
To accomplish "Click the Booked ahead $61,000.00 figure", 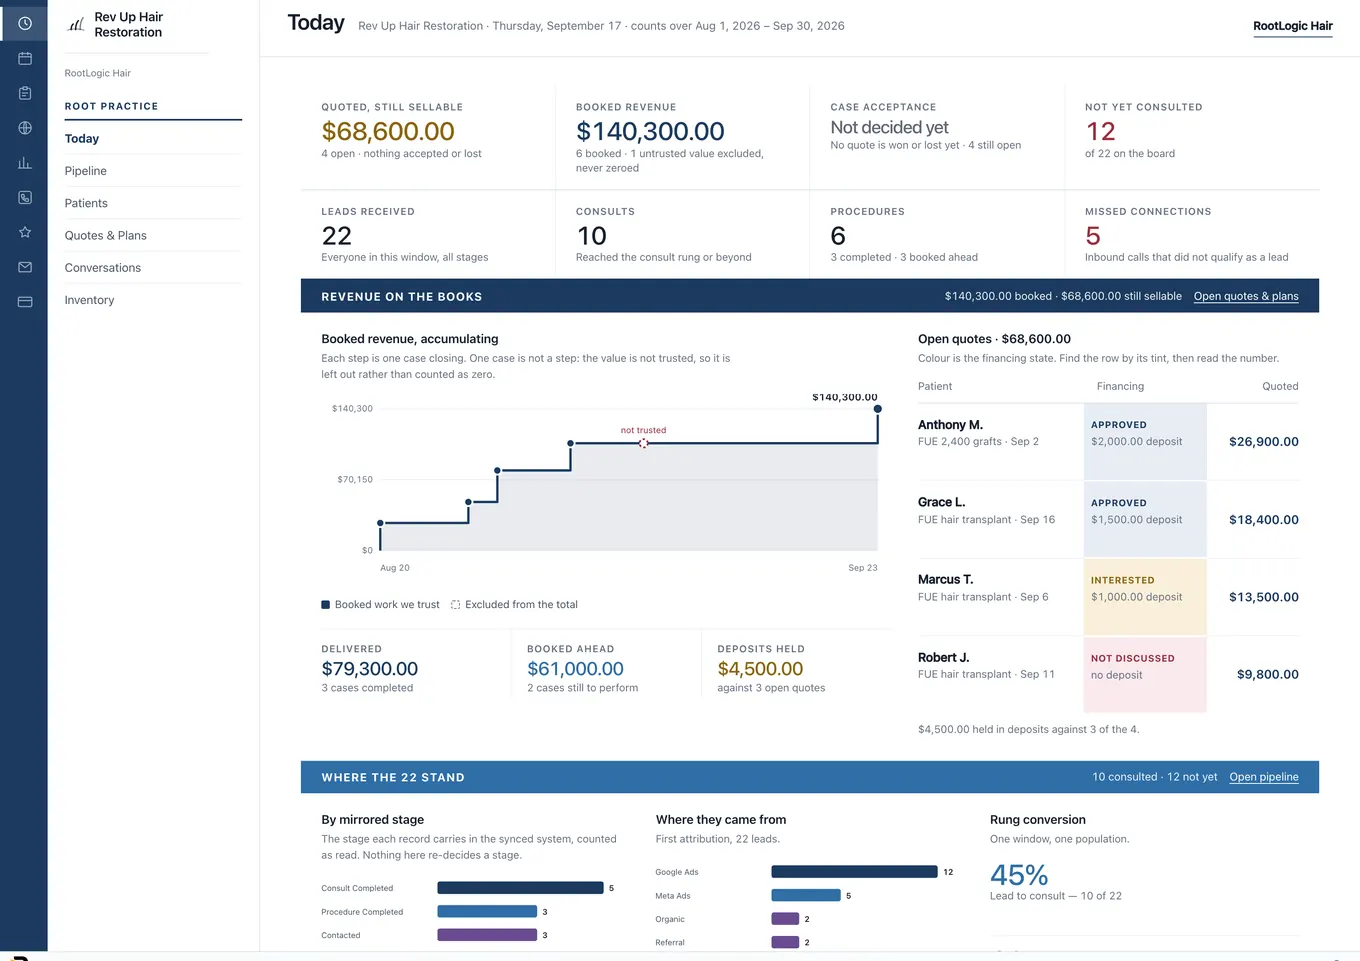I will 575,669.
